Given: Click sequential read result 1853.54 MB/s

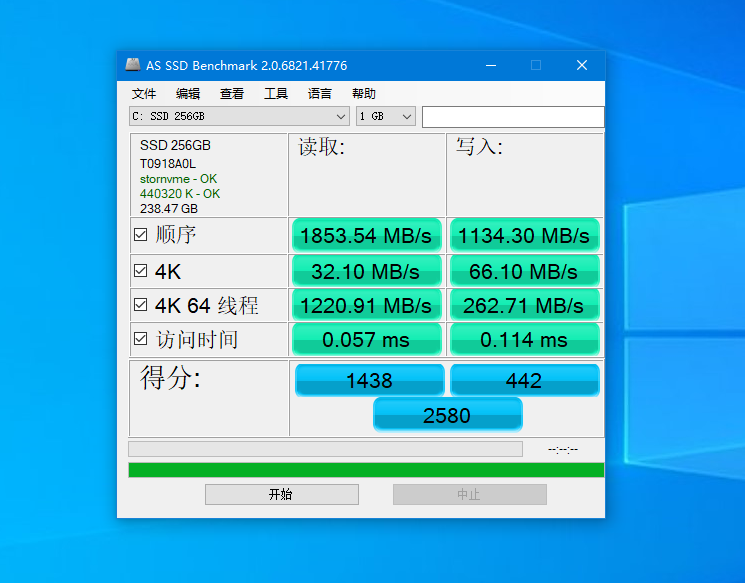Looking at the screenshot, I should click(x=366, y=236).
